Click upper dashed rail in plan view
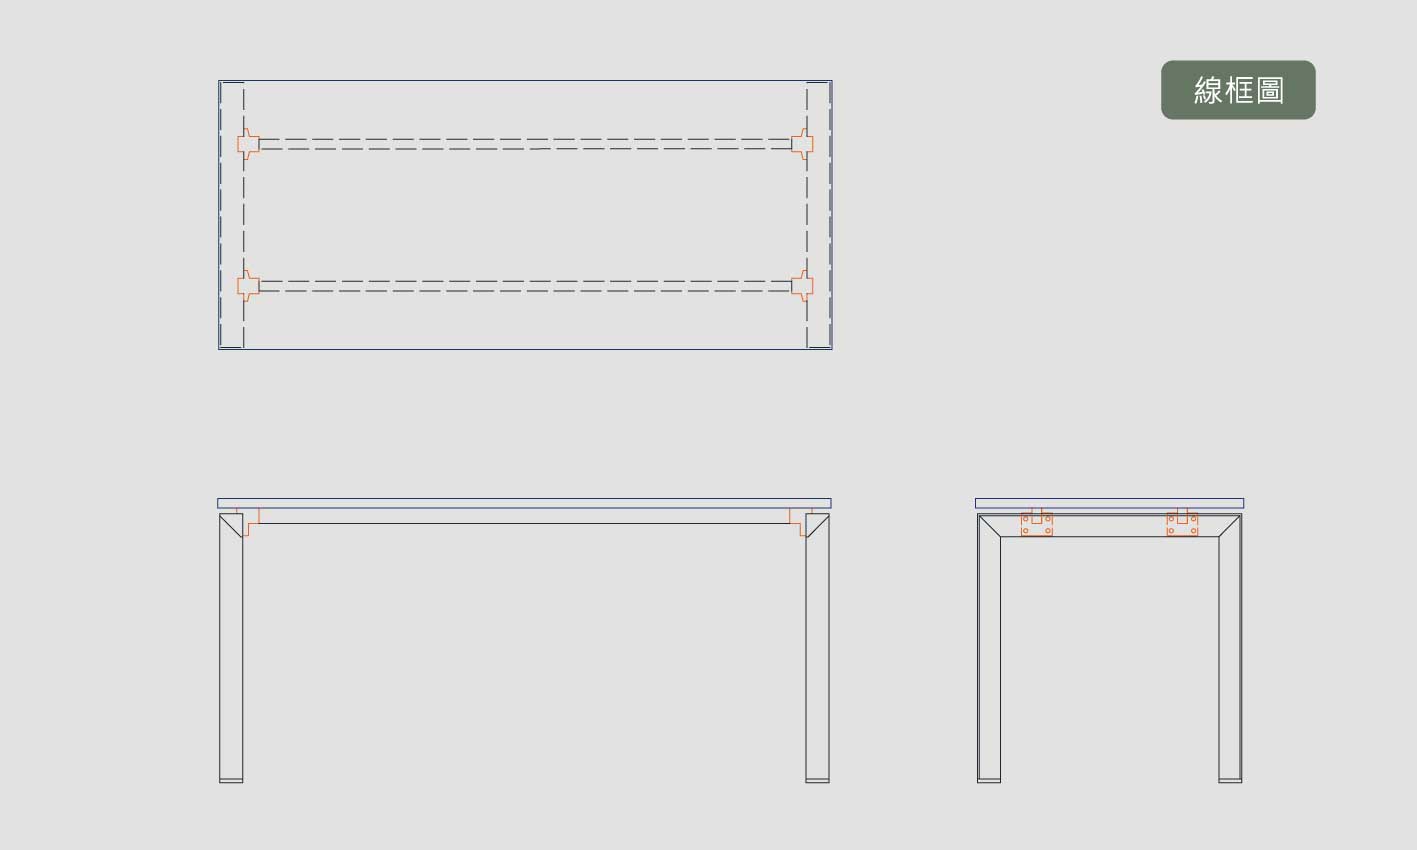 525,144
